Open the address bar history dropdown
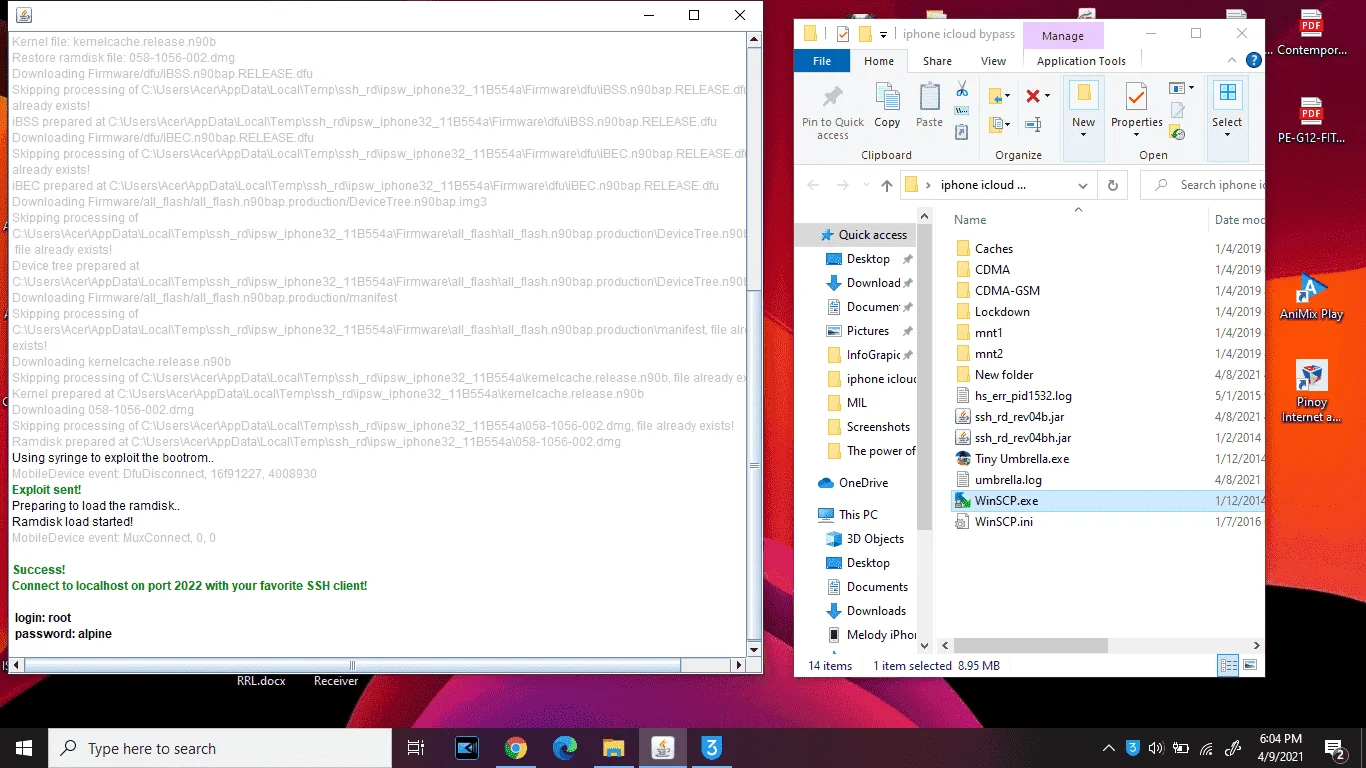The image size is (1366, 768). [1083, 185]
